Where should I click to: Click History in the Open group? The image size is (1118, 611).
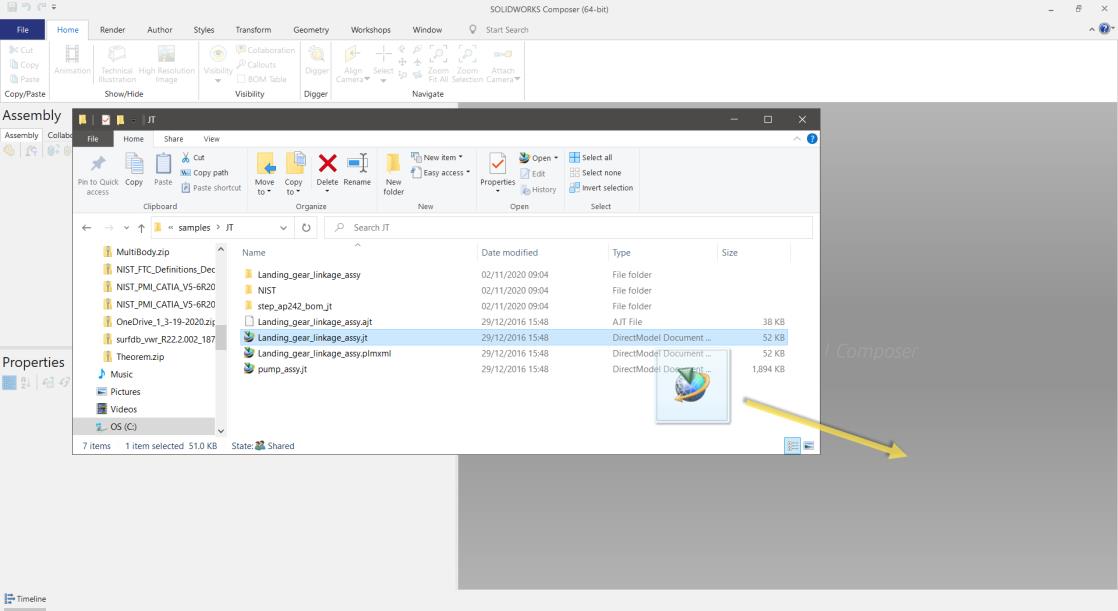click(538, 190)
